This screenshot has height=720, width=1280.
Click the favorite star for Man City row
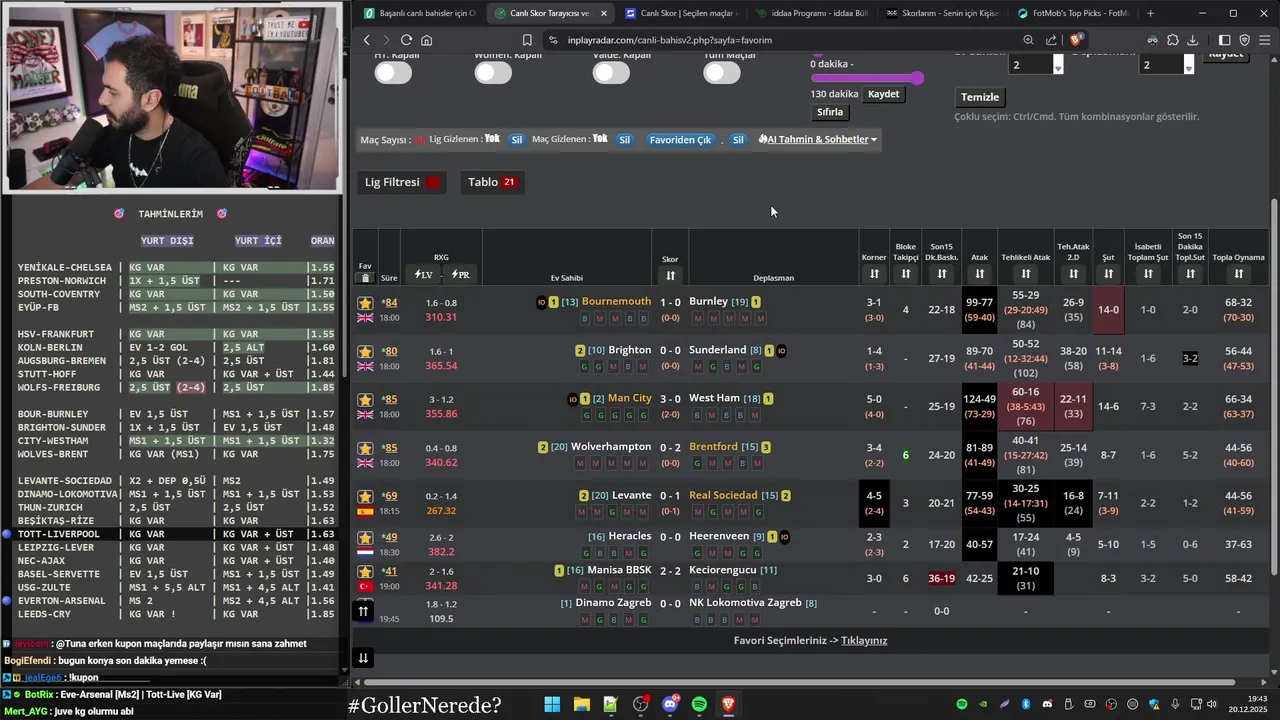coord(365,399)
